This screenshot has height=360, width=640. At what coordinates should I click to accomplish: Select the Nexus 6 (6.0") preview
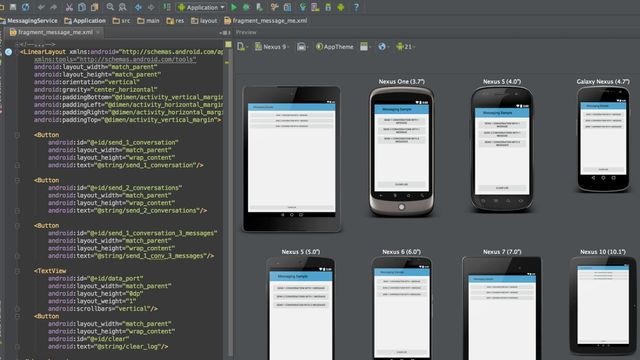pyautogui.click(x=402, y=308)
